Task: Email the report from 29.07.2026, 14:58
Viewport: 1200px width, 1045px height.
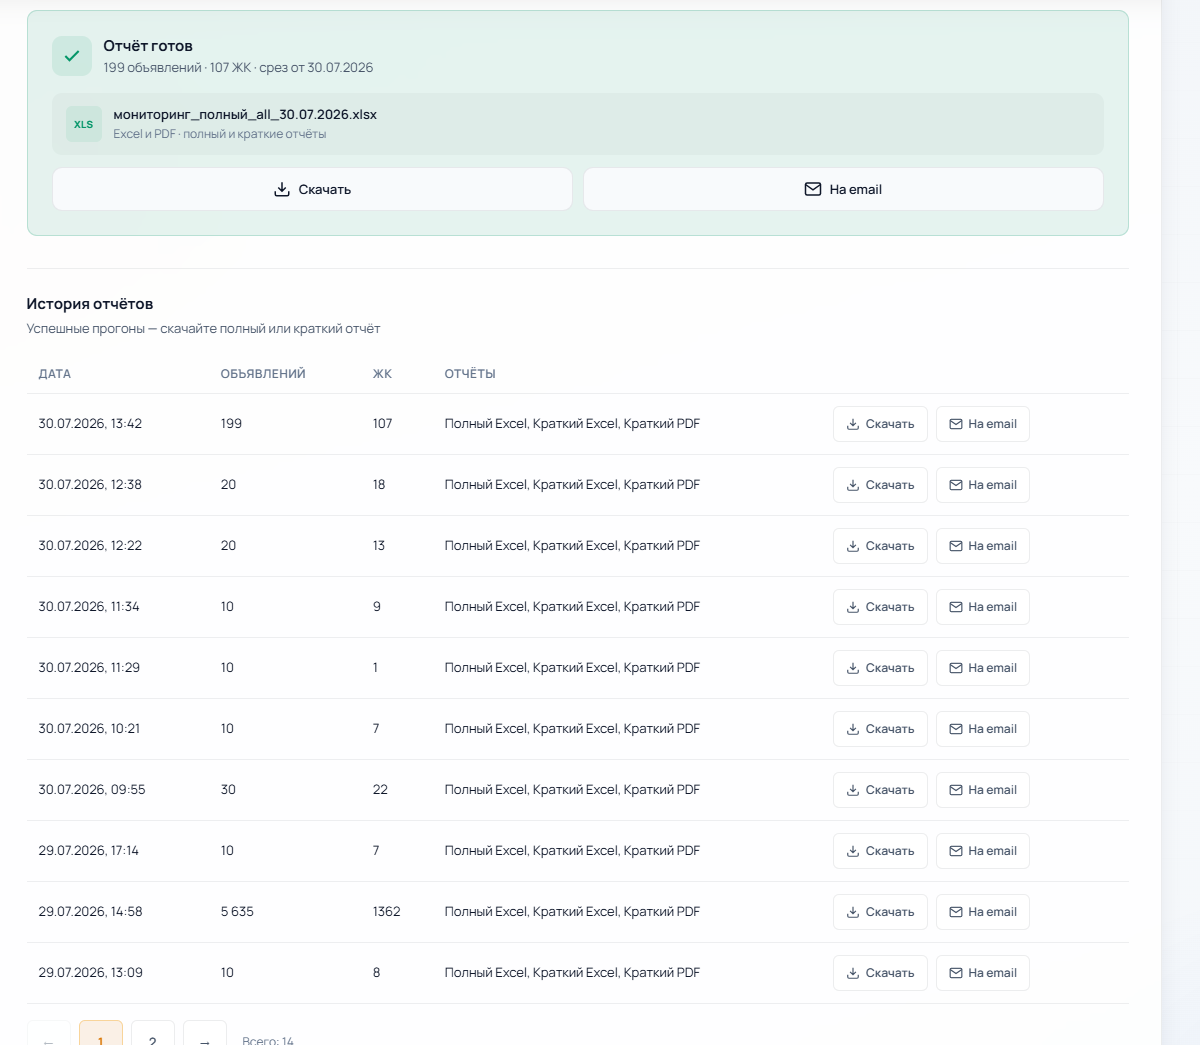Action: click(x=983, y=912)
